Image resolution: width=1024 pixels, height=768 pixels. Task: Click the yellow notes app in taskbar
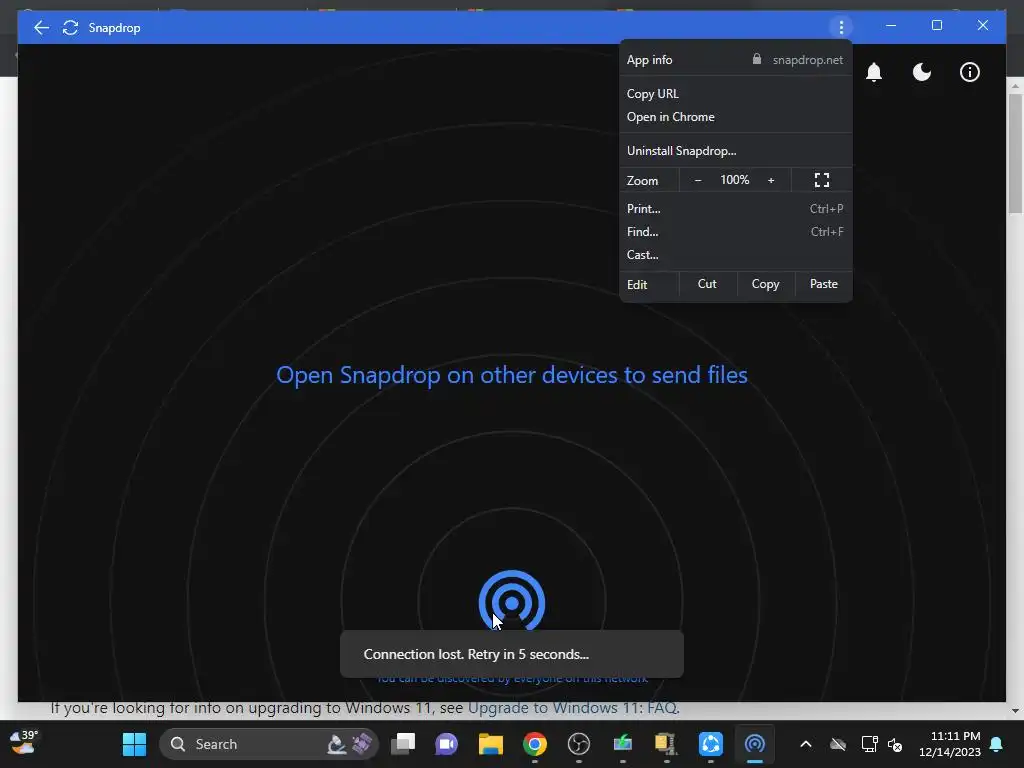[666, 744]
